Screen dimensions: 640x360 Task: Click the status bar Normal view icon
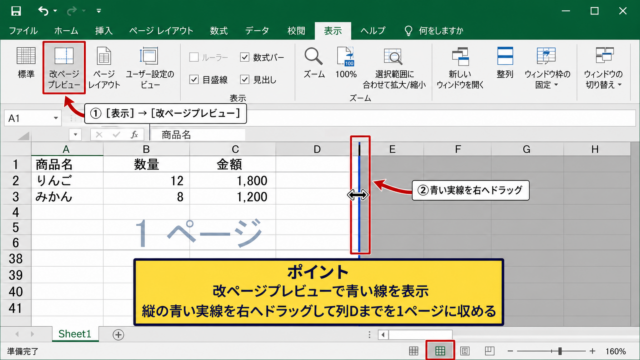[x=413, y=351]
